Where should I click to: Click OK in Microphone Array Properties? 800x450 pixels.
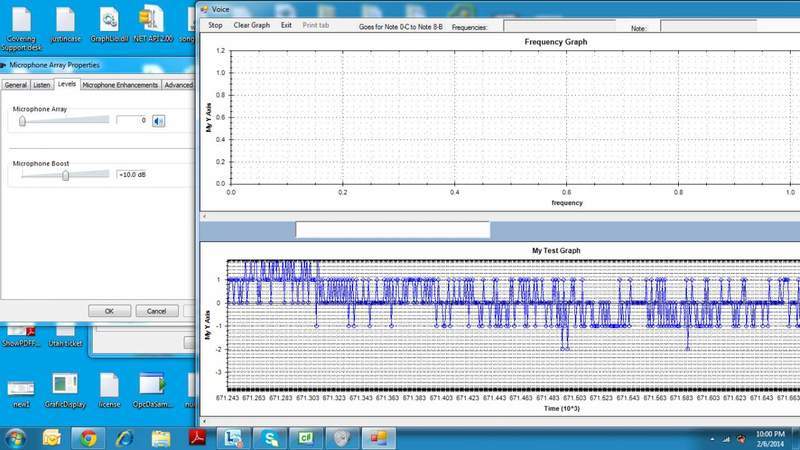(x=109, y=311)
